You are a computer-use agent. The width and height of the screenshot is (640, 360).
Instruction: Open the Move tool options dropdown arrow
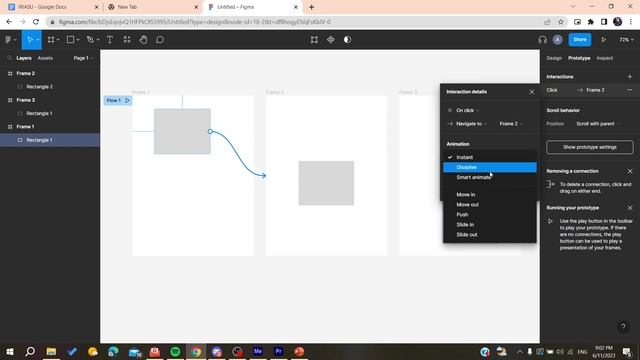(x=37, y=40)
